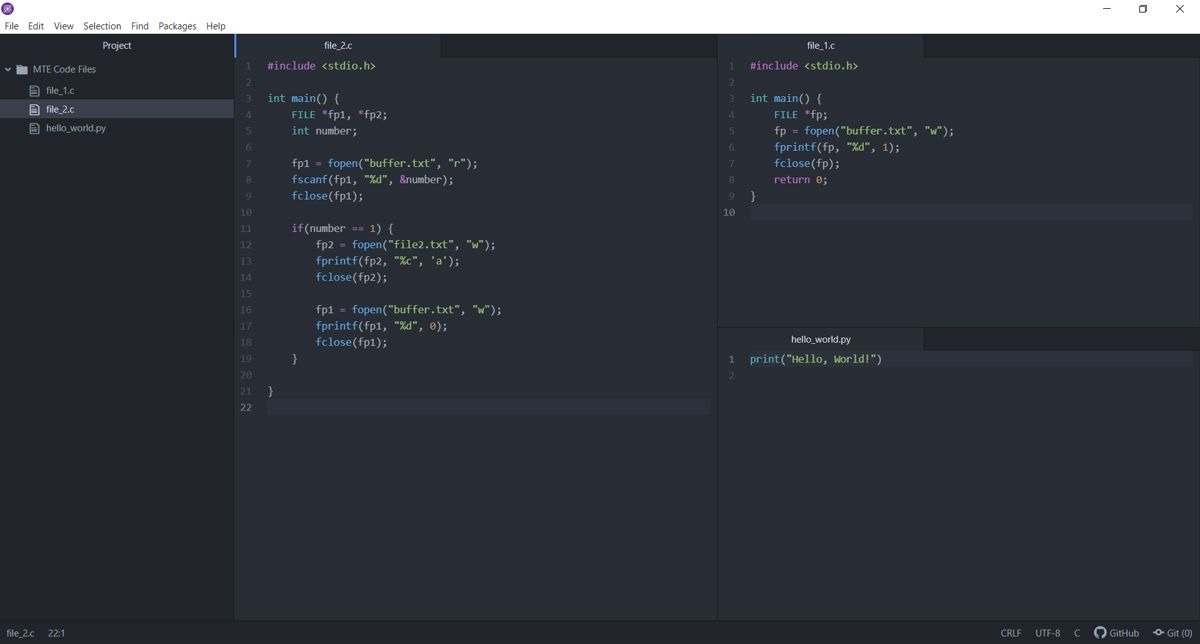Click the GitHub icon in status bar
This screenshot has width=1200, height=644.
(1100, 633)
